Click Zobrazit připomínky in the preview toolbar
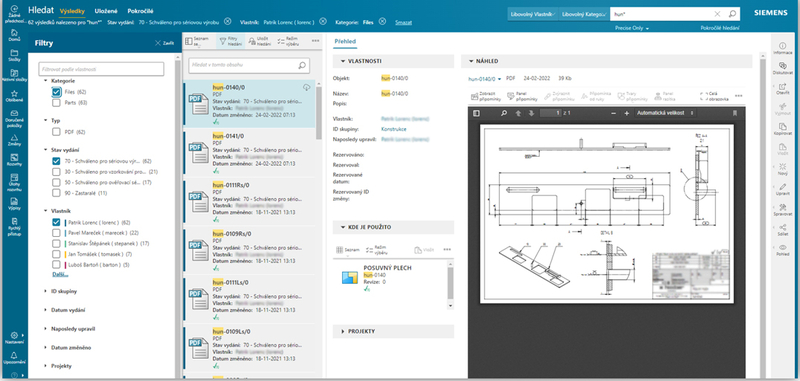Viewport: 800px width, 381px height. pyautogui.click(x=485, y=95)
